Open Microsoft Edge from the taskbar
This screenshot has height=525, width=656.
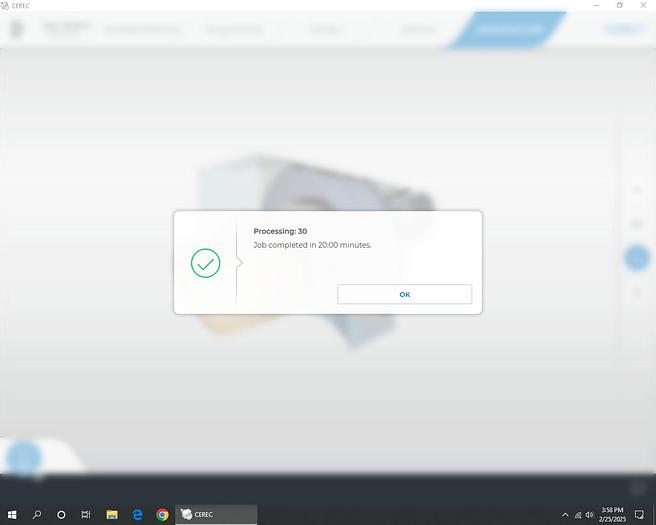[137, 515]
